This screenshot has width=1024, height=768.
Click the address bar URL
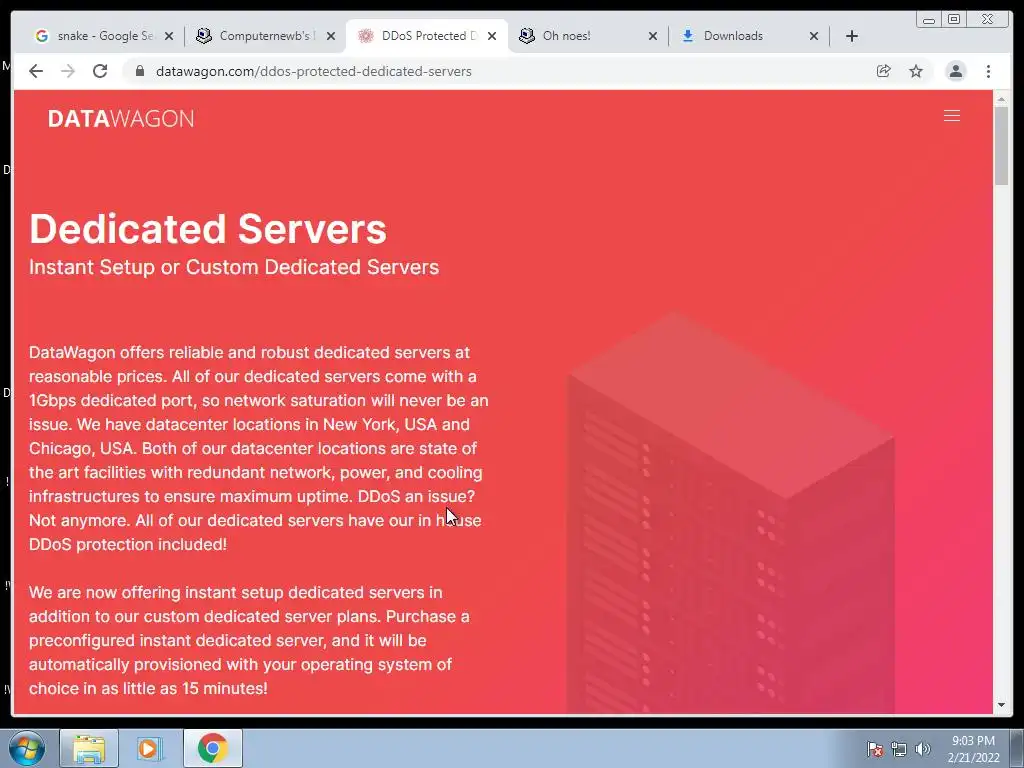(313, 71)
